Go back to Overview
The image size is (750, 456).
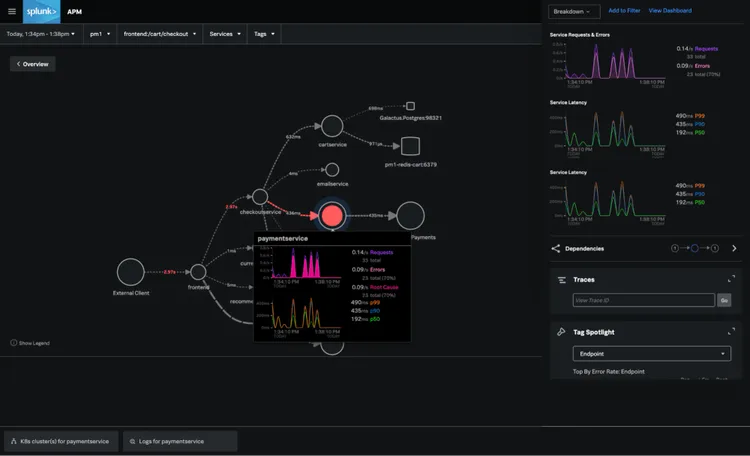[x=33, y=64]
